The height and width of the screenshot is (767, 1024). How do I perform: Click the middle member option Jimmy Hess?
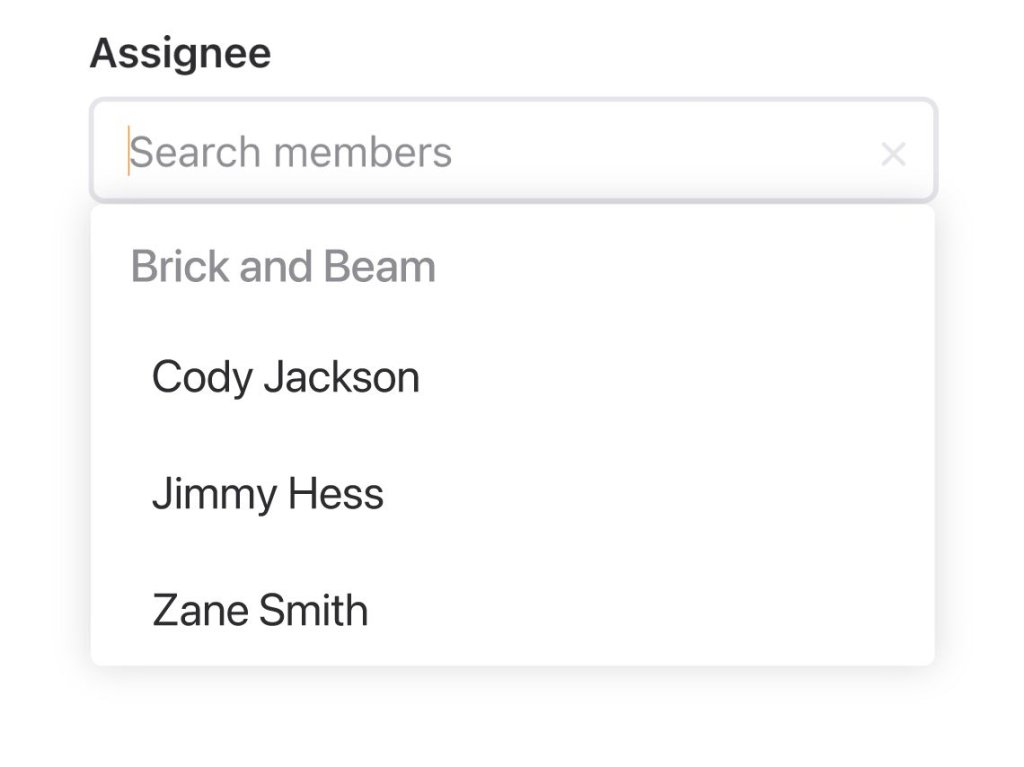268,494
